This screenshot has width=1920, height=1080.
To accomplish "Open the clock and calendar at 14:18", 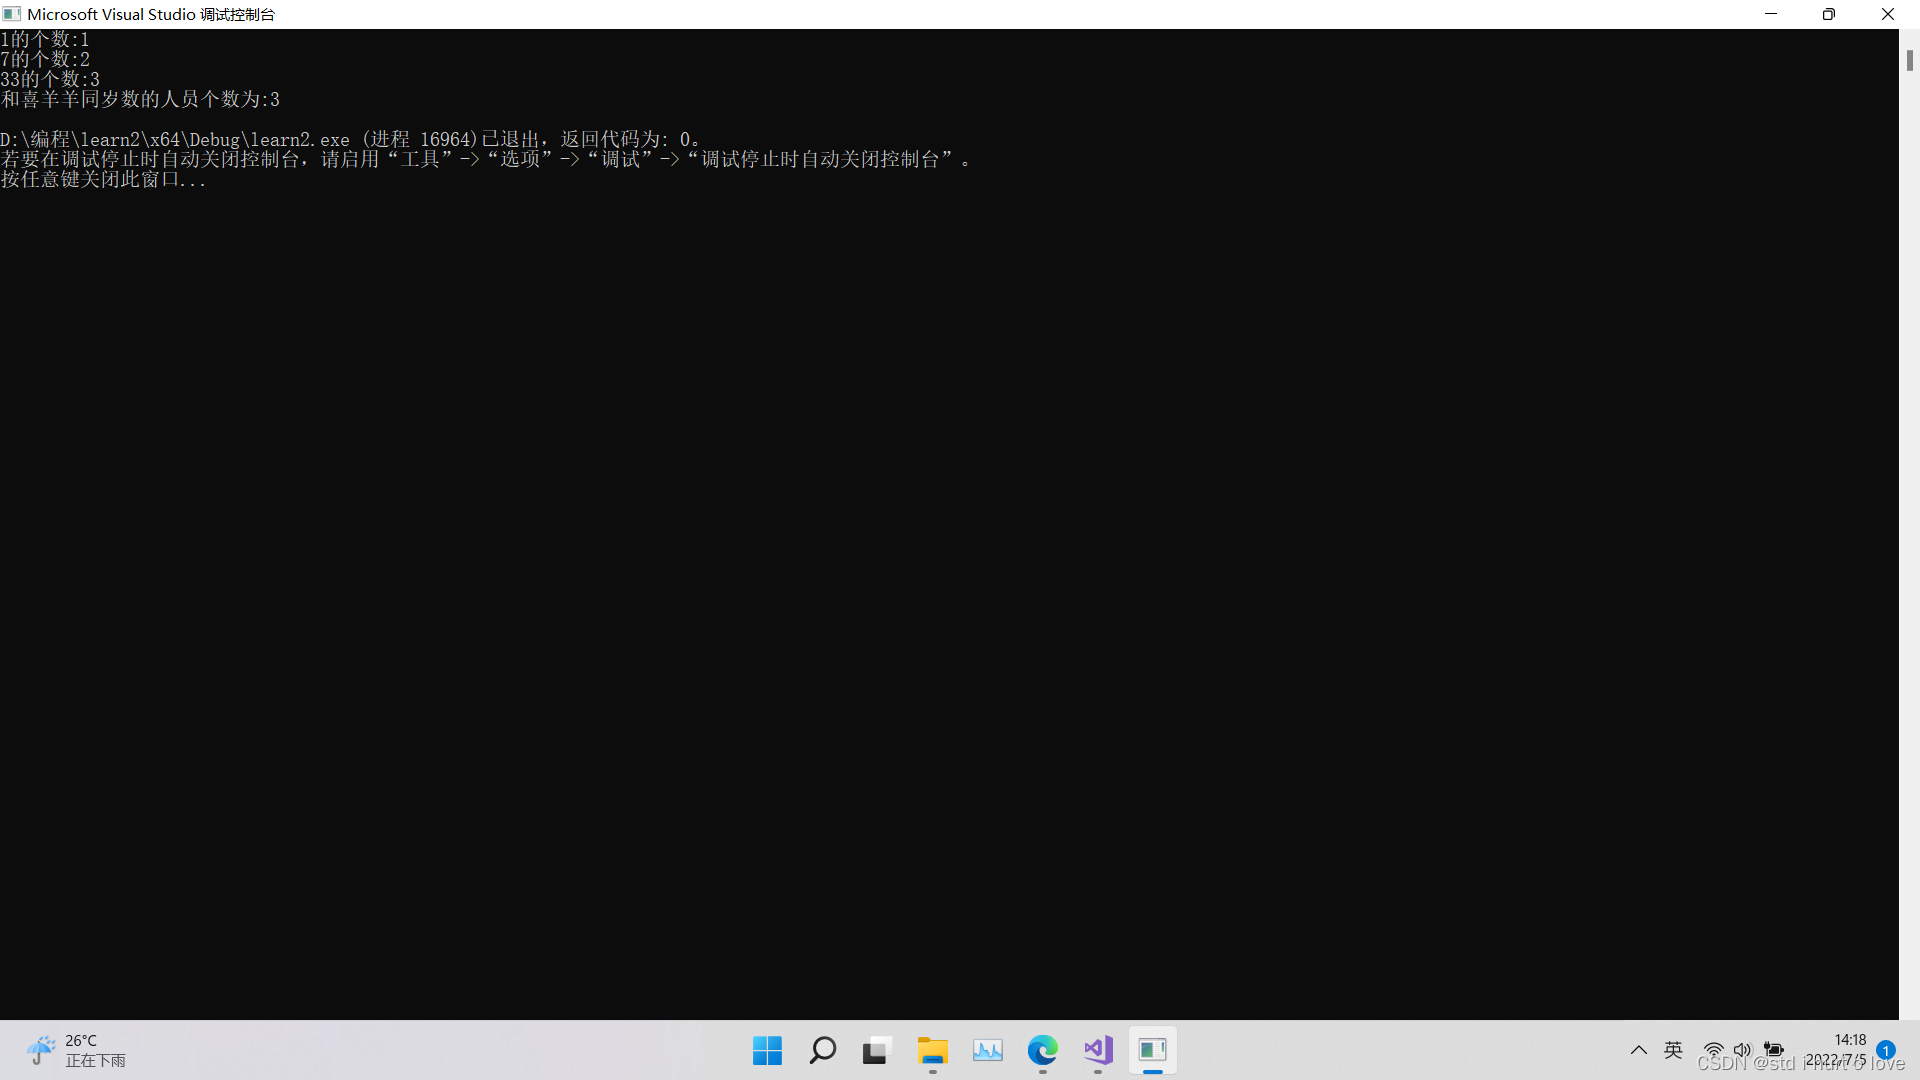I will [1838, 1050].
